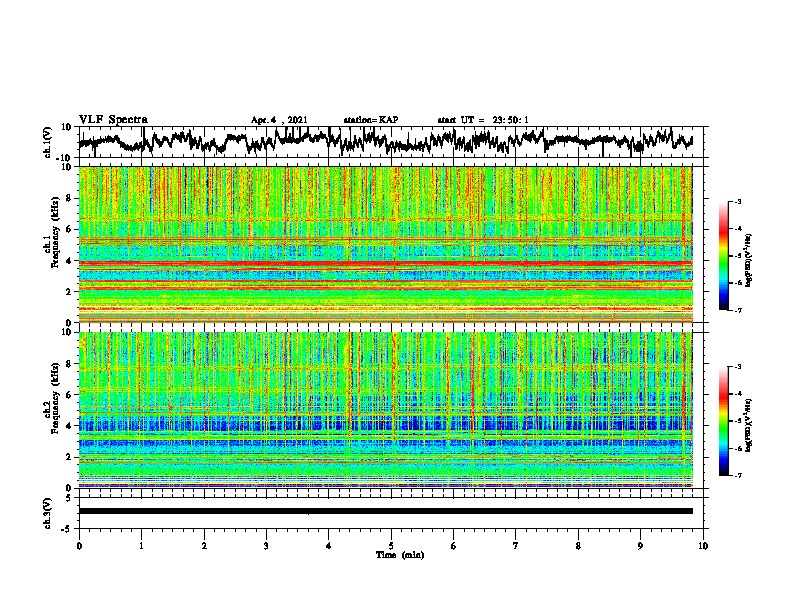The width and height of the screenshot is (792, 612).
Task: Click the "4" kHz tick on ch.2 axis
Action: click(70, 426)
